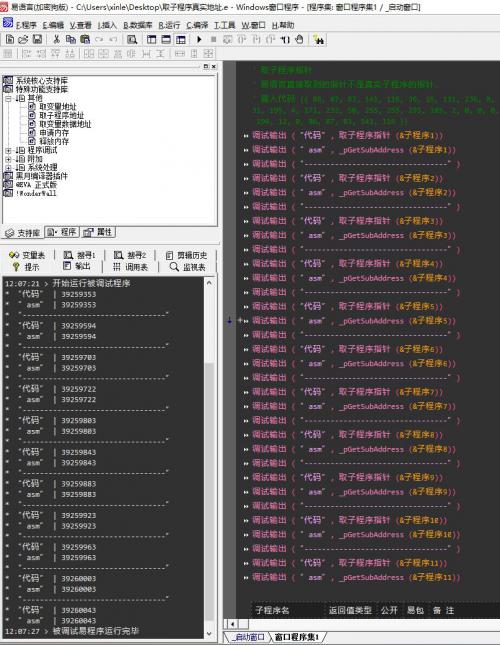Click the Save floppy disk icon
Image resolution: width=500 pixels, height=645 pixels.
point(37,39)
